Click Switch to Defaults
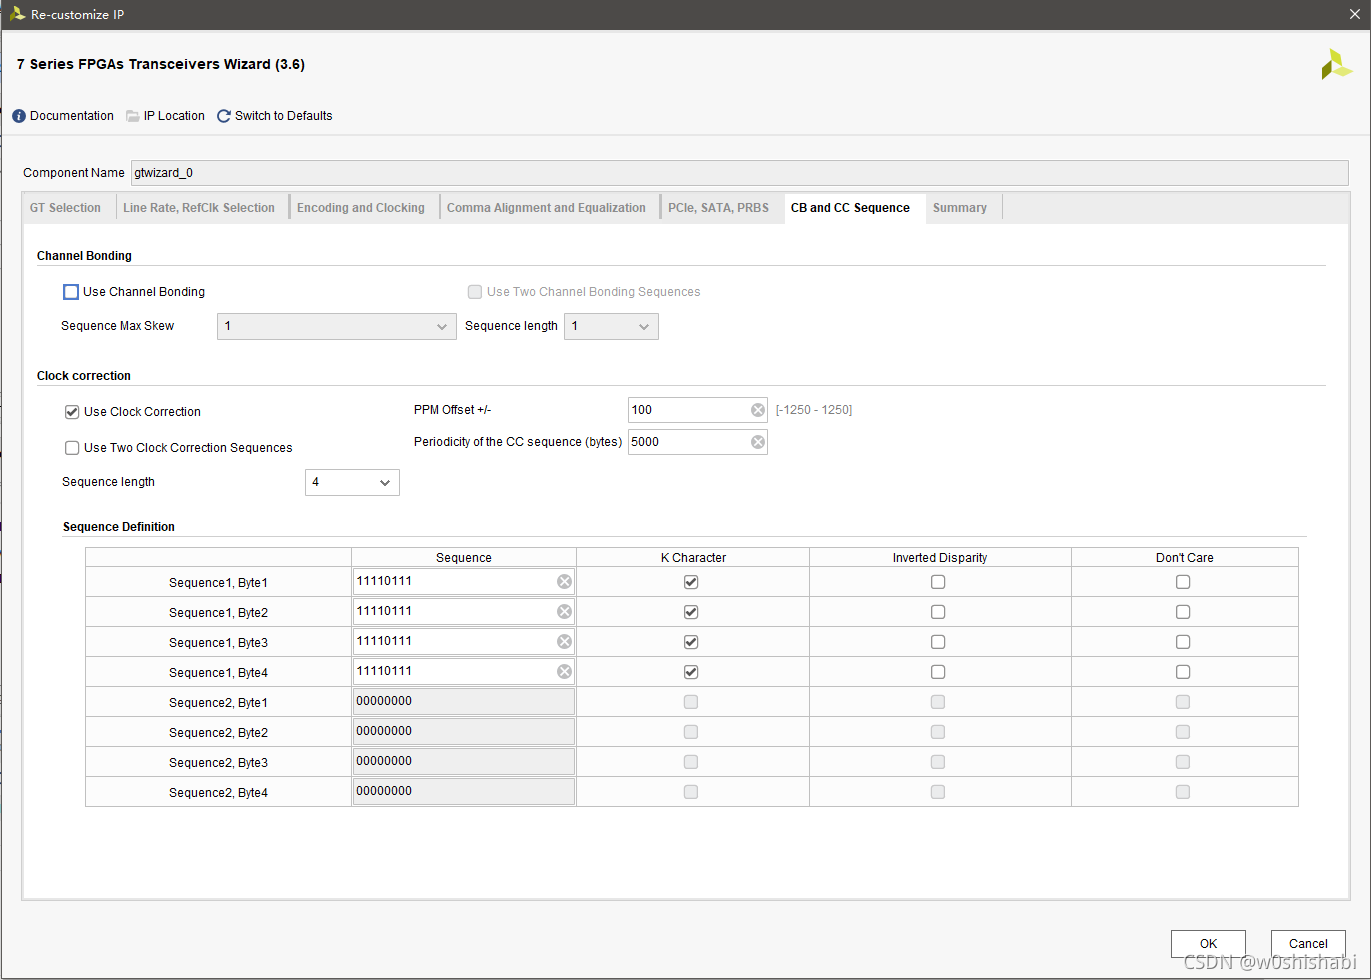Viewport: 1371px width, 980px height. coord(284,116)
